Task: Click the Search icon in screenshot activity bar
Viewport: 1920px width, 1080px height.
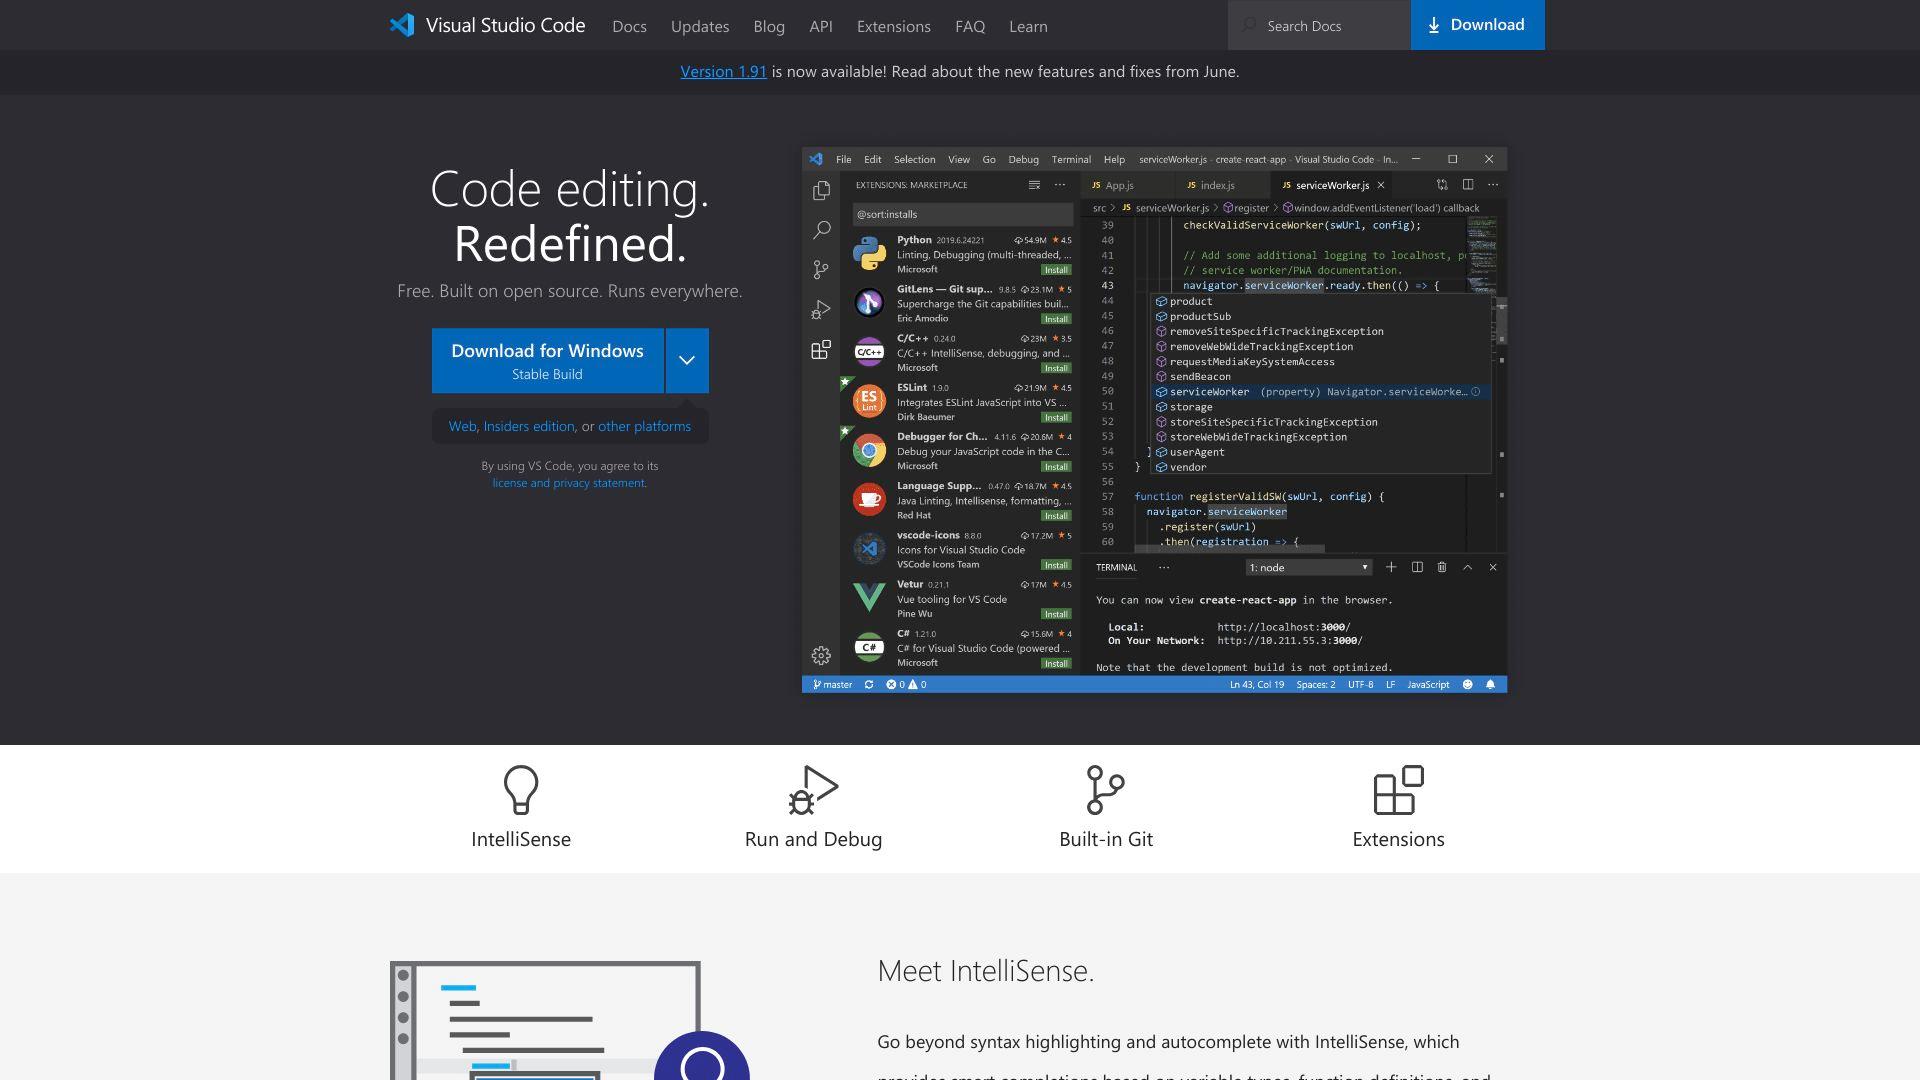Action: (x=821, y=230)
